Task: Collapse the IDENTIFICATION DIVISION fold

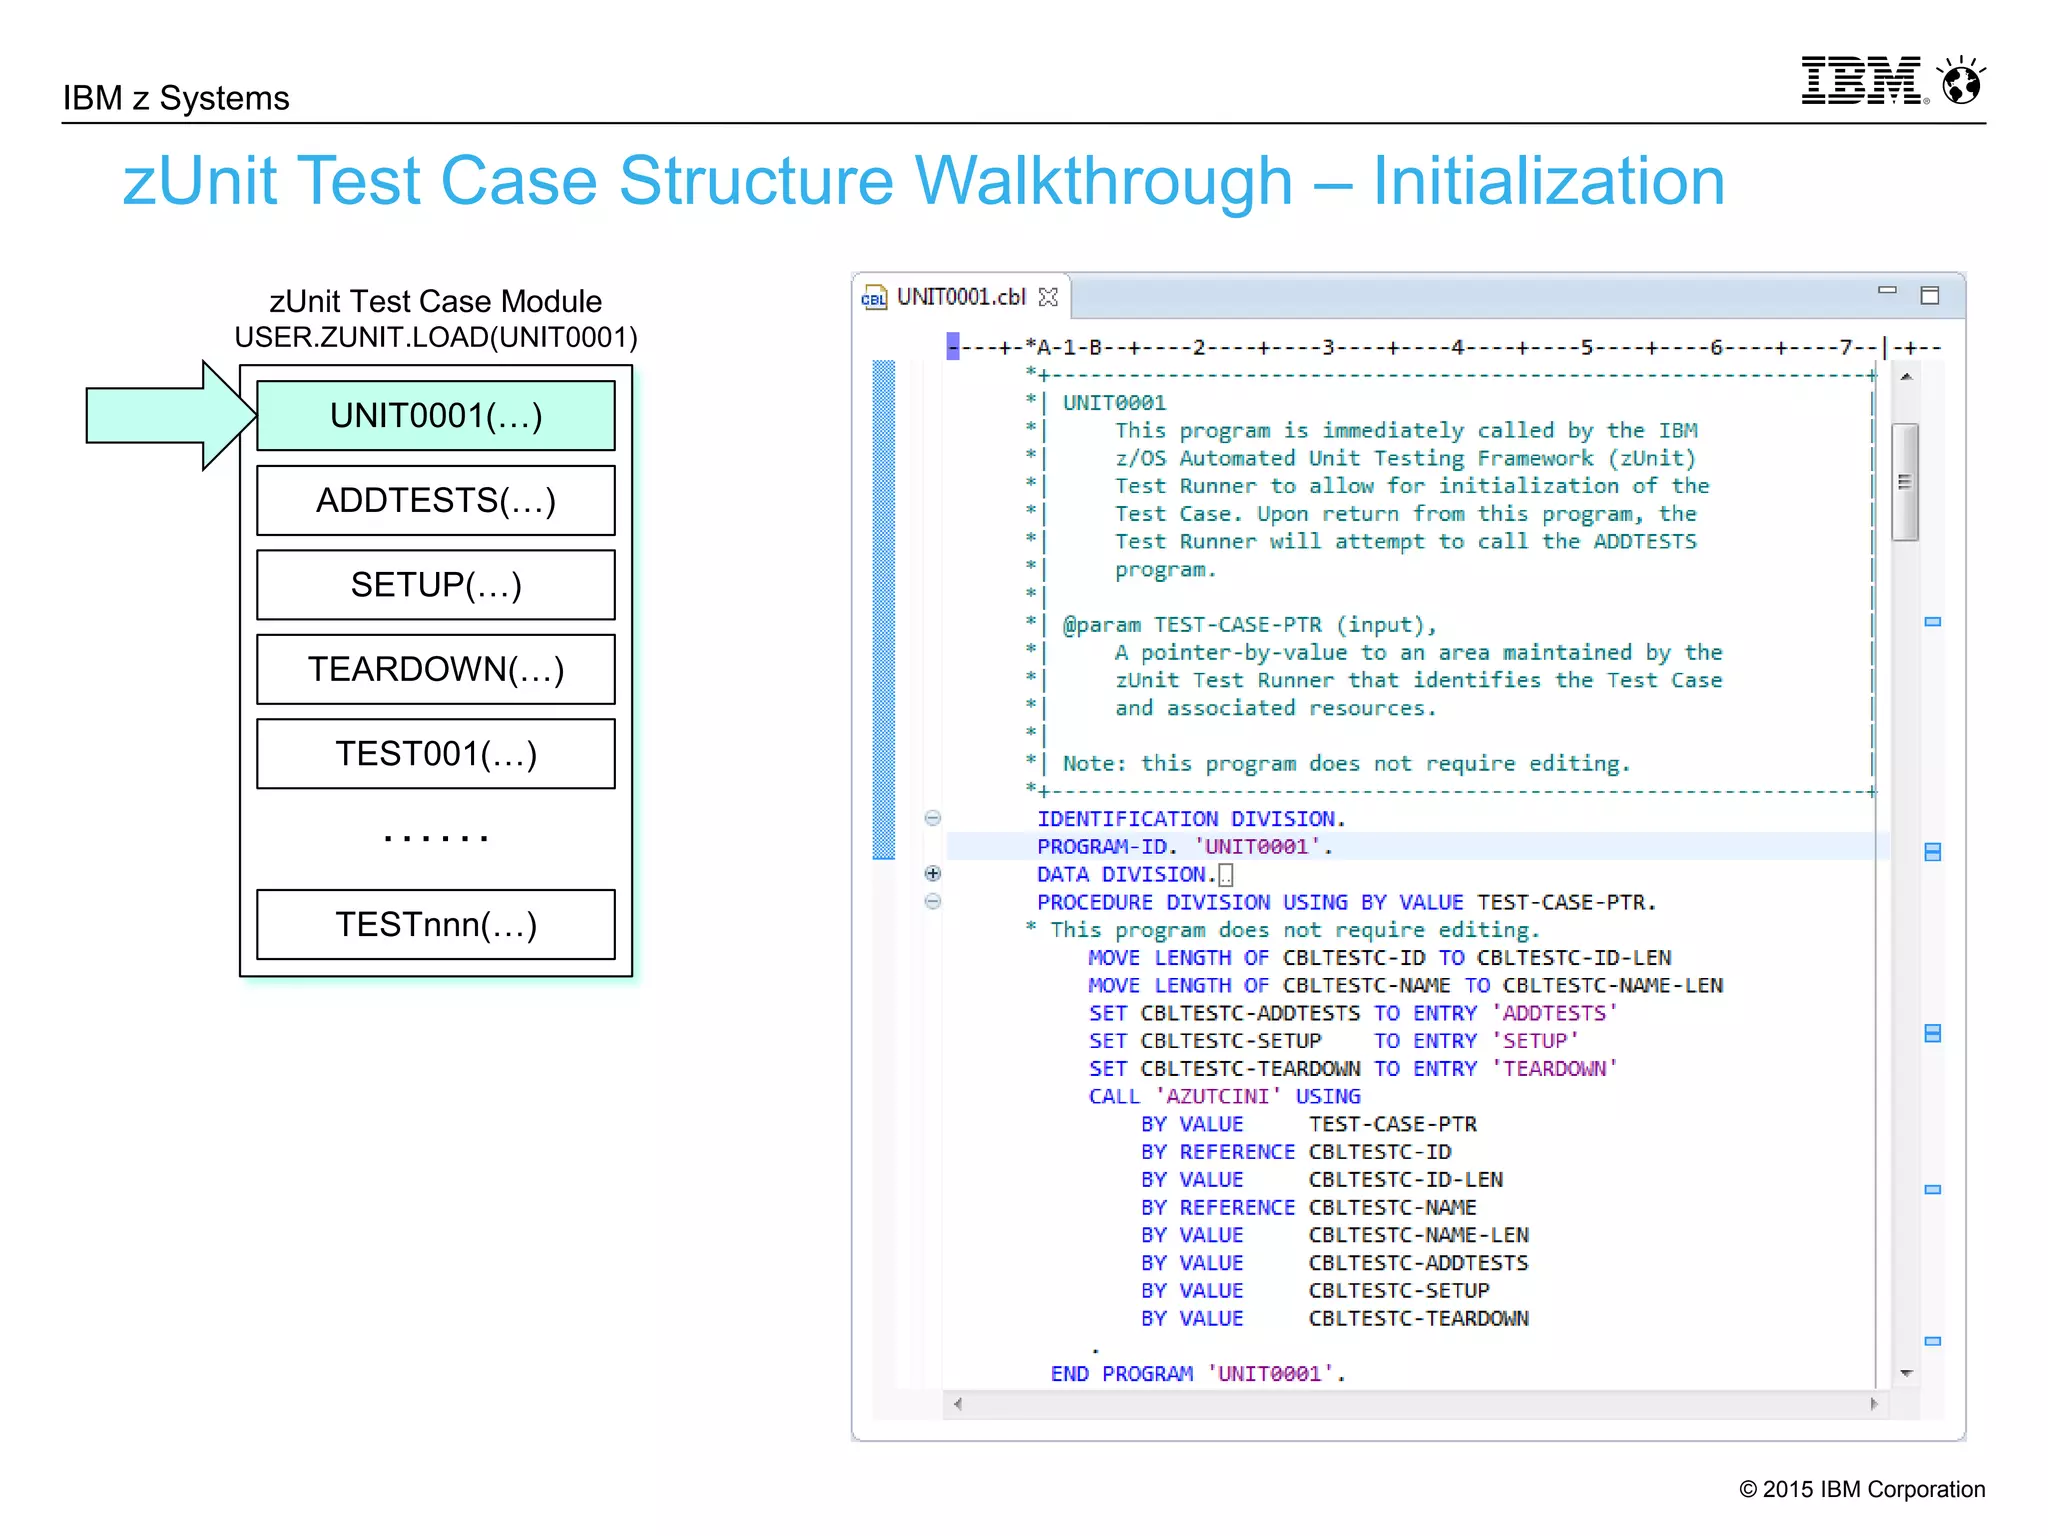Action: (932, 818)
